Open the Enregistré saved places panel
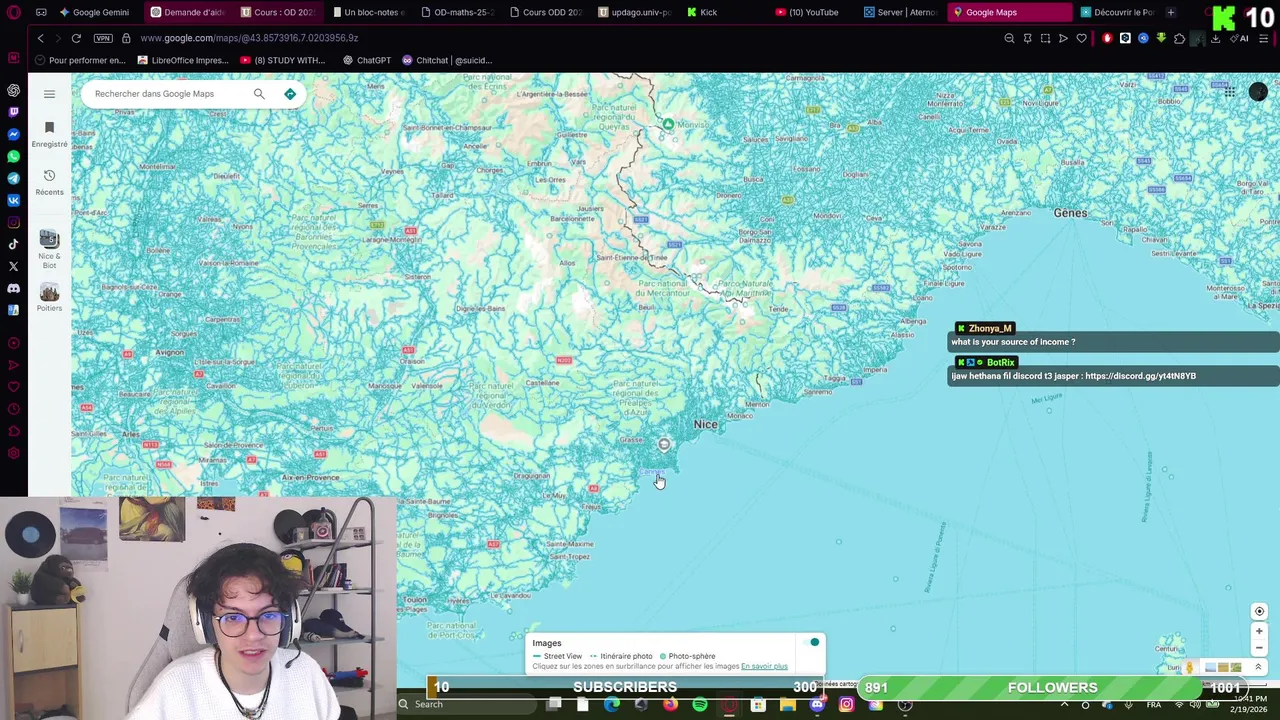1280x720 pixels. 49,134
